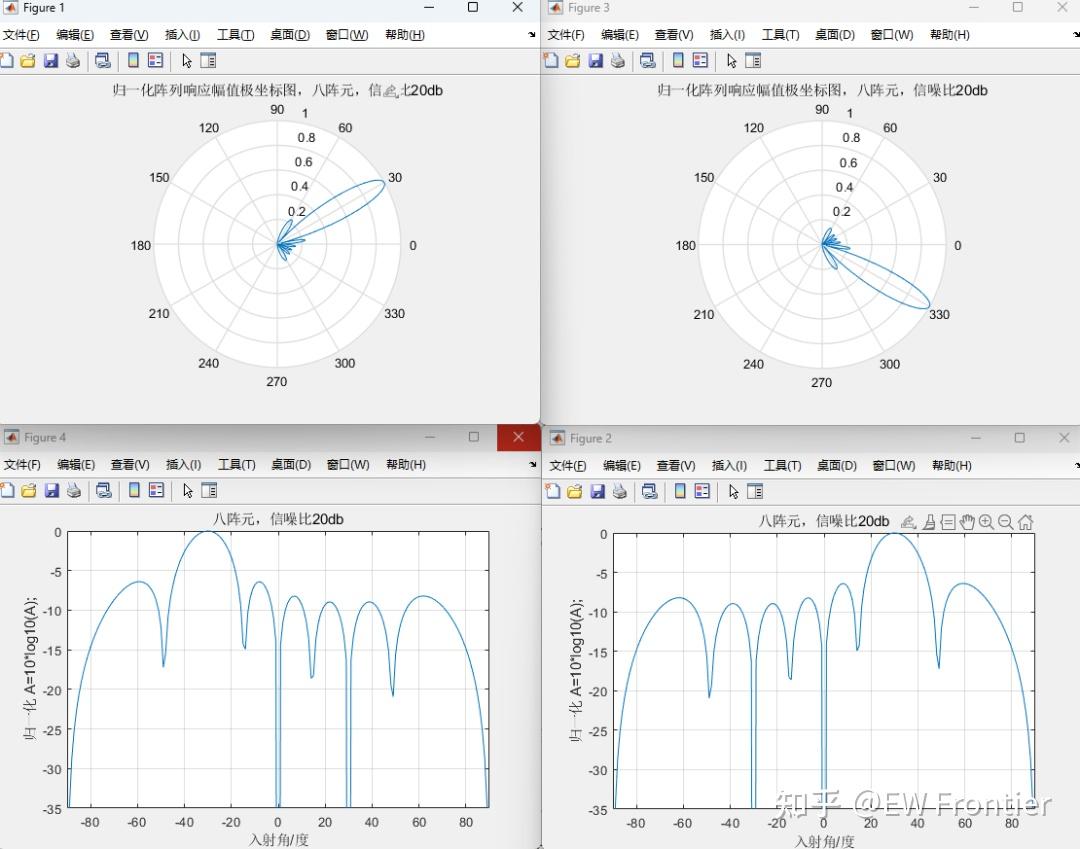This screenshot has width=1080, height=849.
Task: Click 330 degree tick label in Figure 3
Action: (x=939, y=315)
